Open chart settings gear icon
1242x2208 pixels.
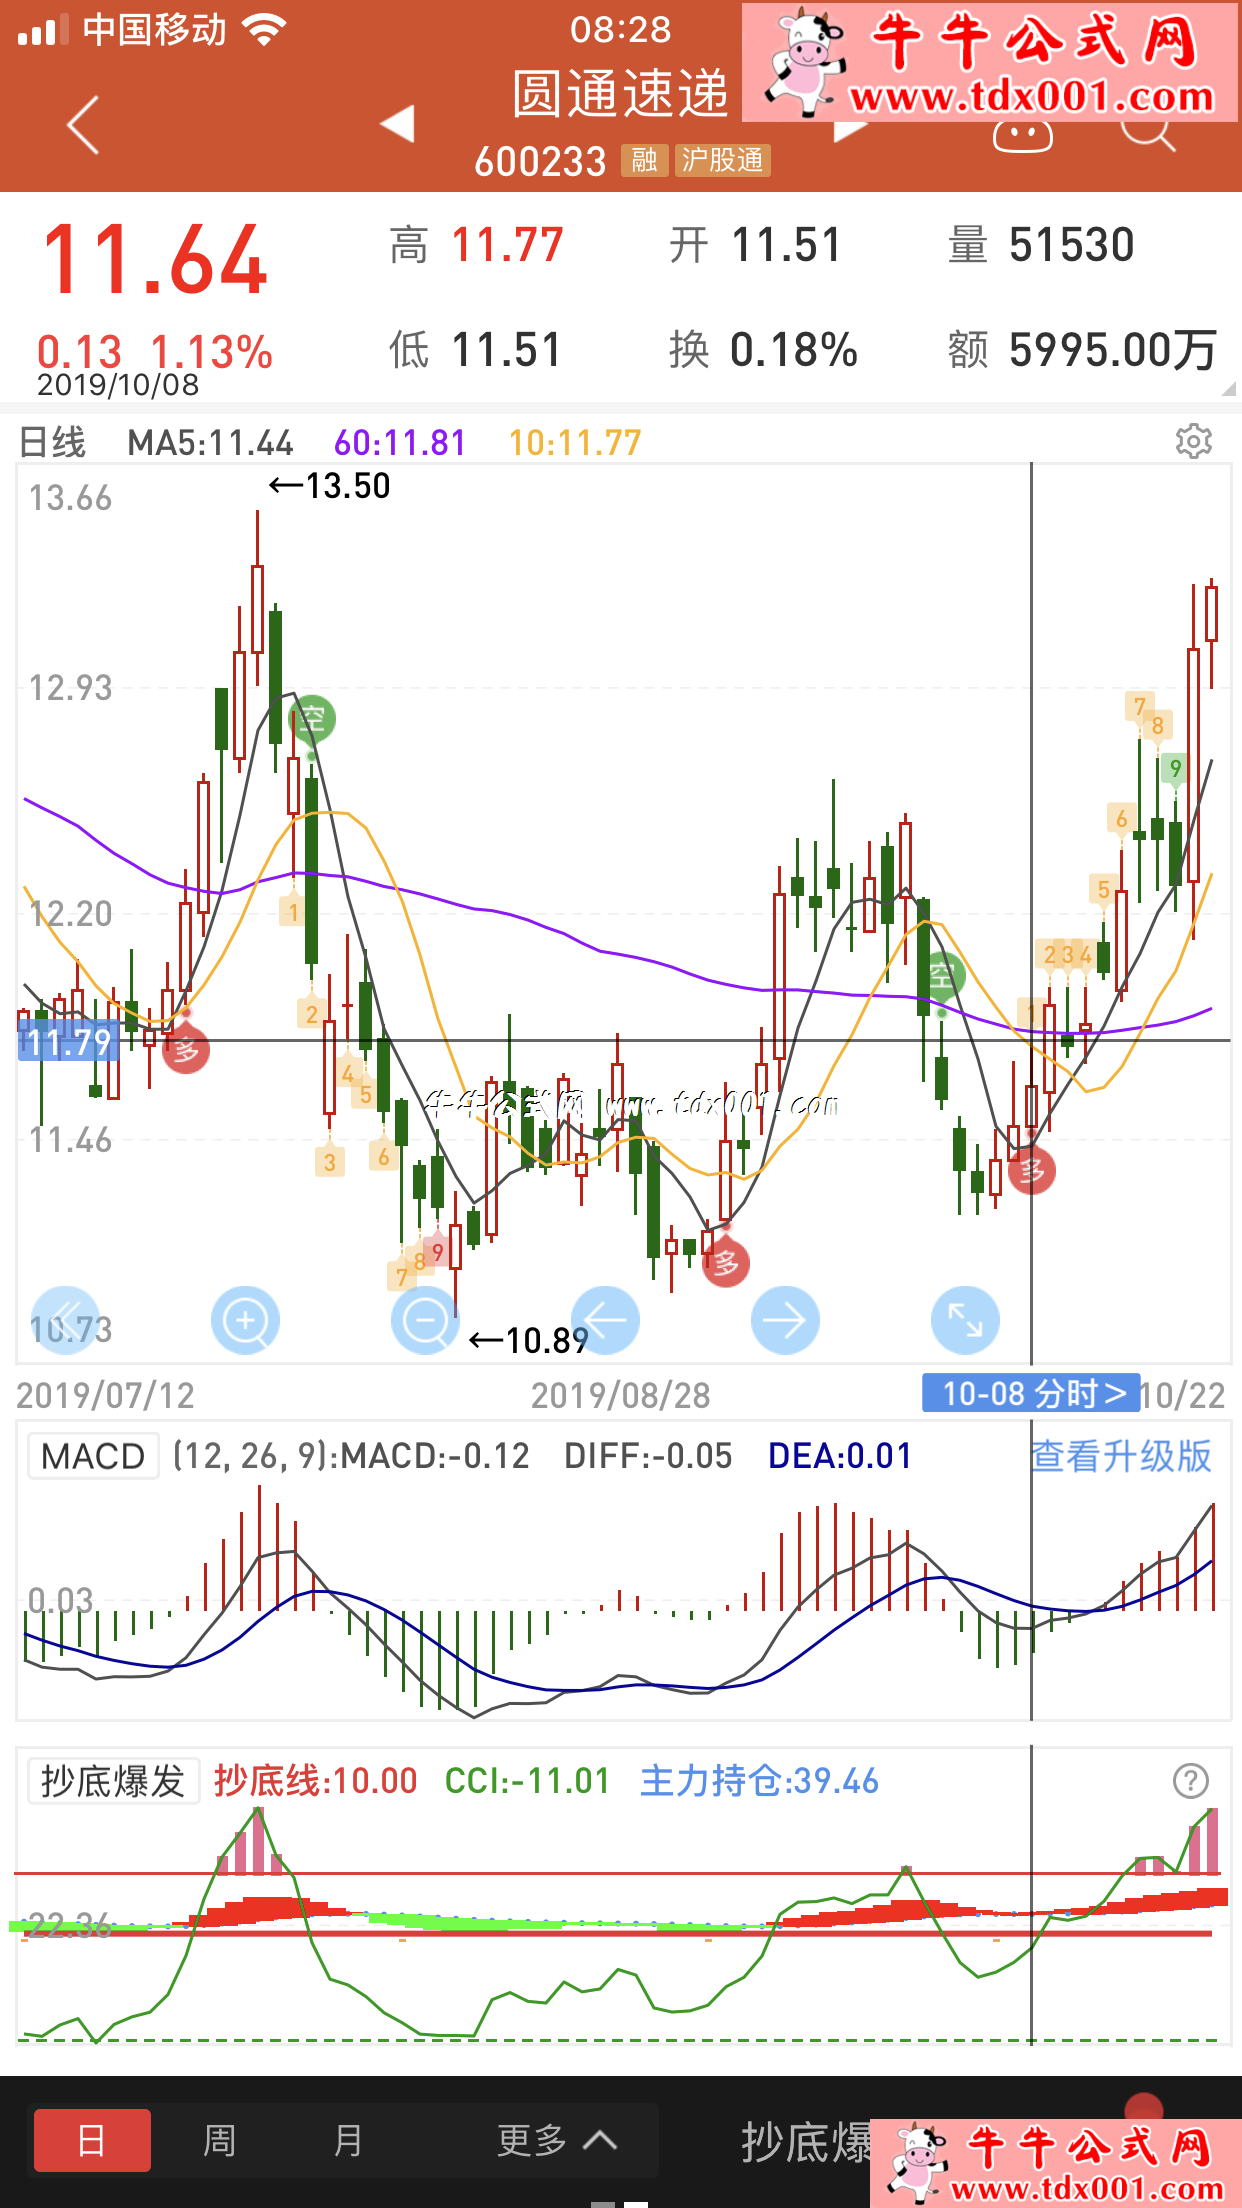pos(1193,441)
